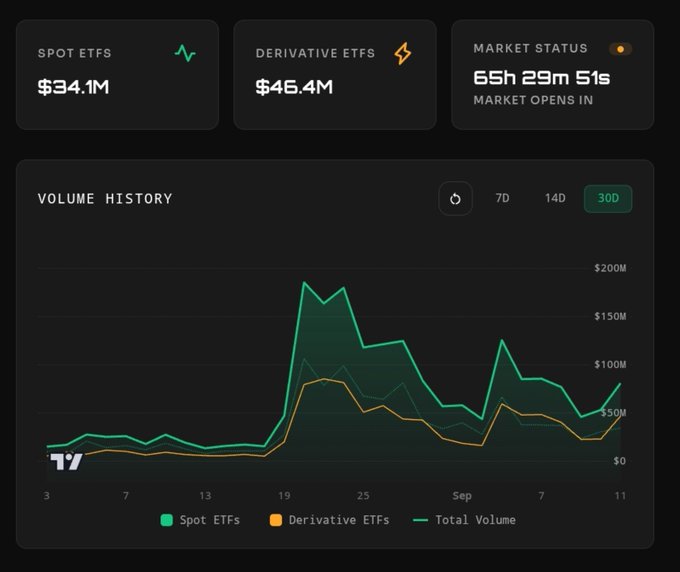Click the 13 x-axis date label
The width and height of the screenshot is (680, 572).
[205, 495]
